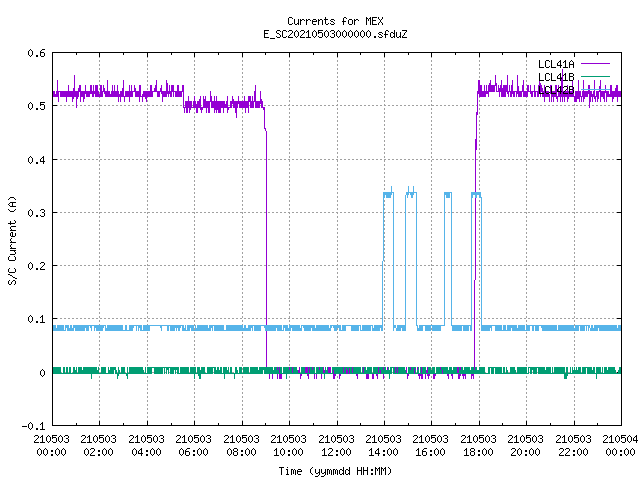Click the y-axis tick value 0.1
The image size is (640, 480).
(x=36, y=319)
